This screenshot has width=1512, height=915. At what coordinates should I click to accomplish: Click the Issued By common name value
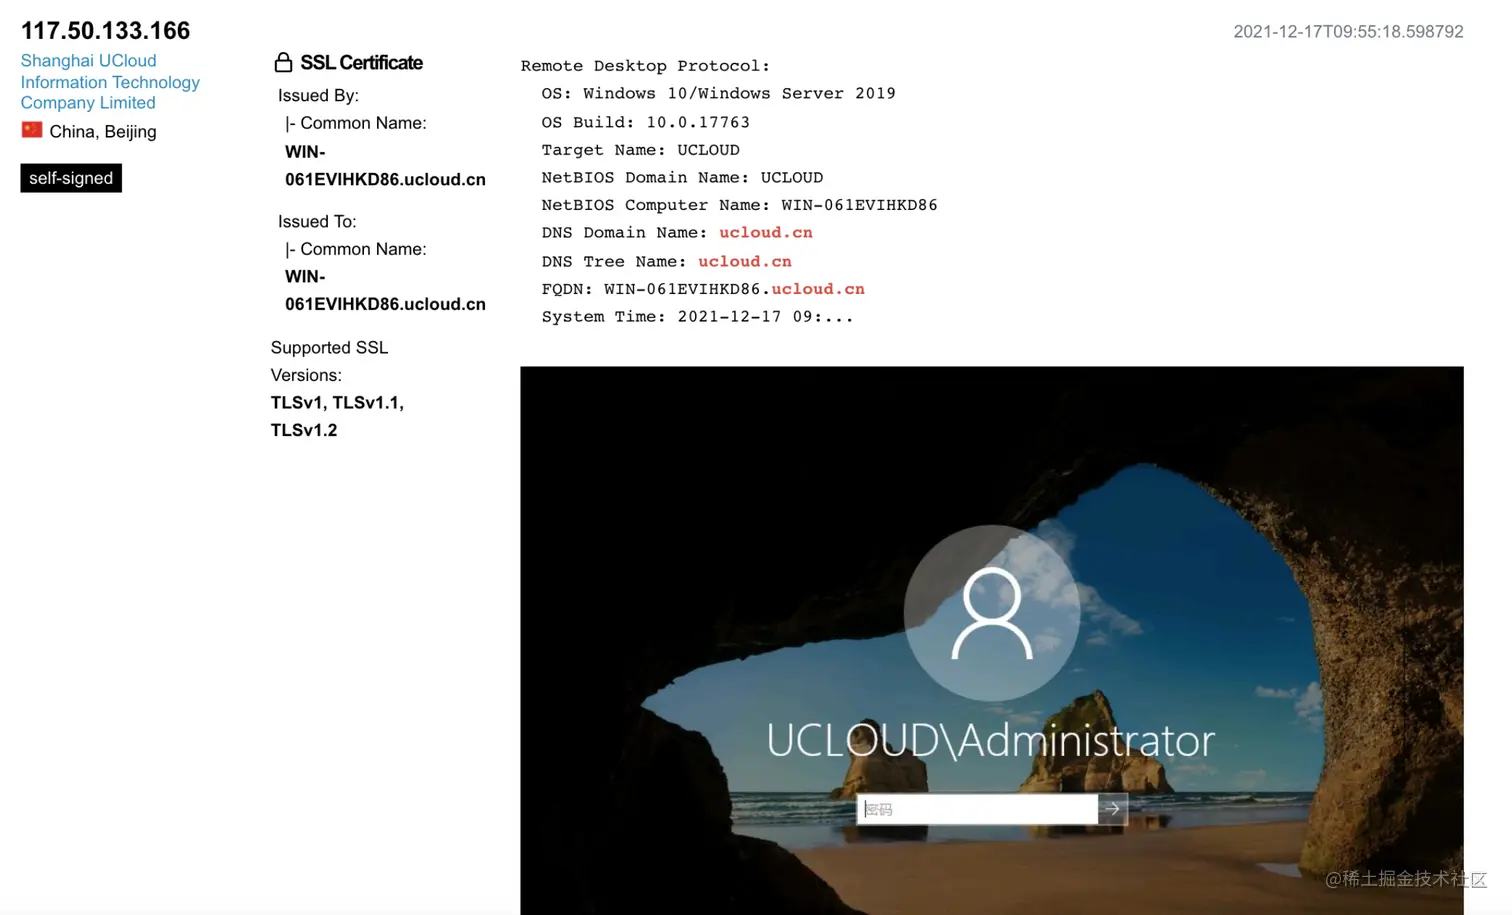click(385, 166)
